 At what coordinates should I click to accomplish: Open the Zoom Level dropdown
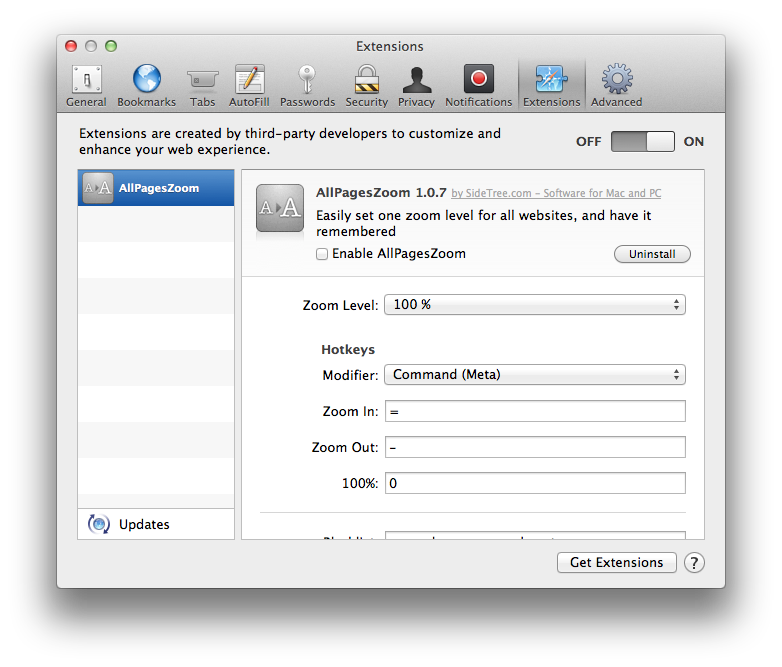point(535,304)
